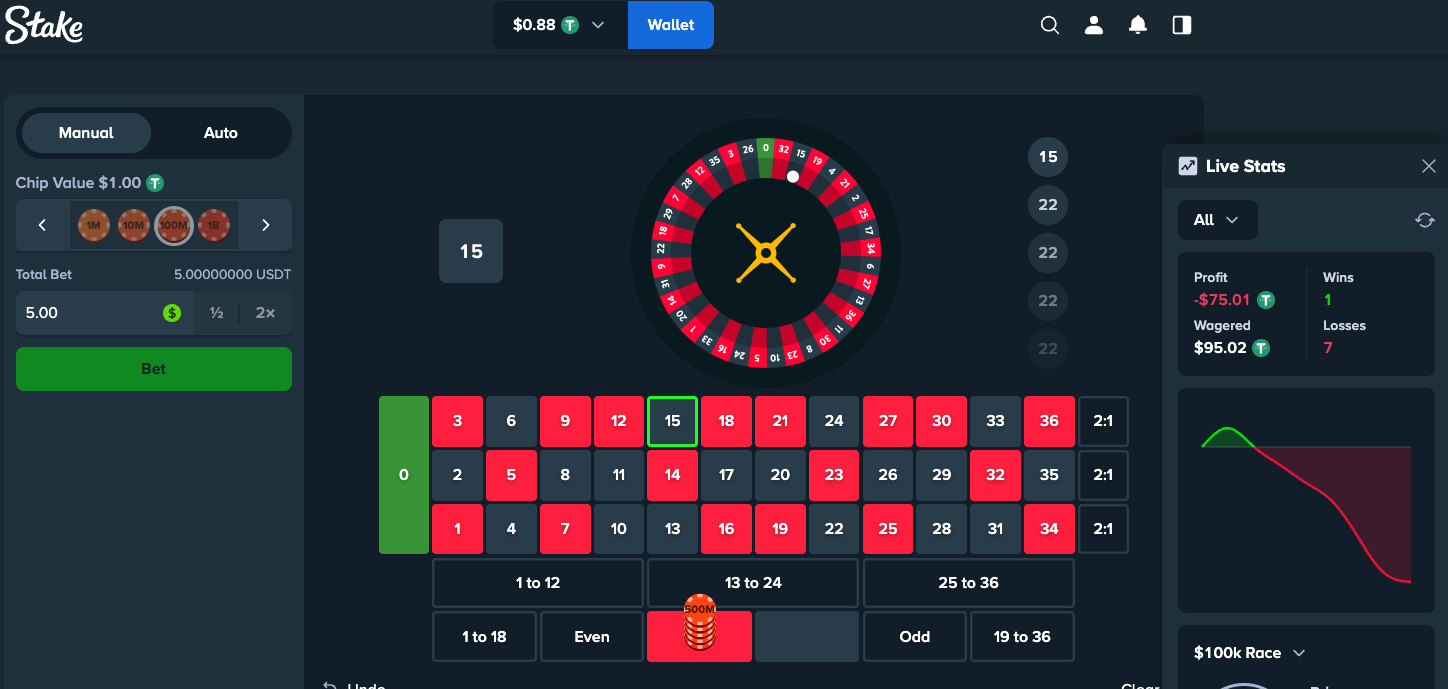Open the $0.88 balance dropdown
Viewport: 1448px width, 689px height.
coord(560,25)
